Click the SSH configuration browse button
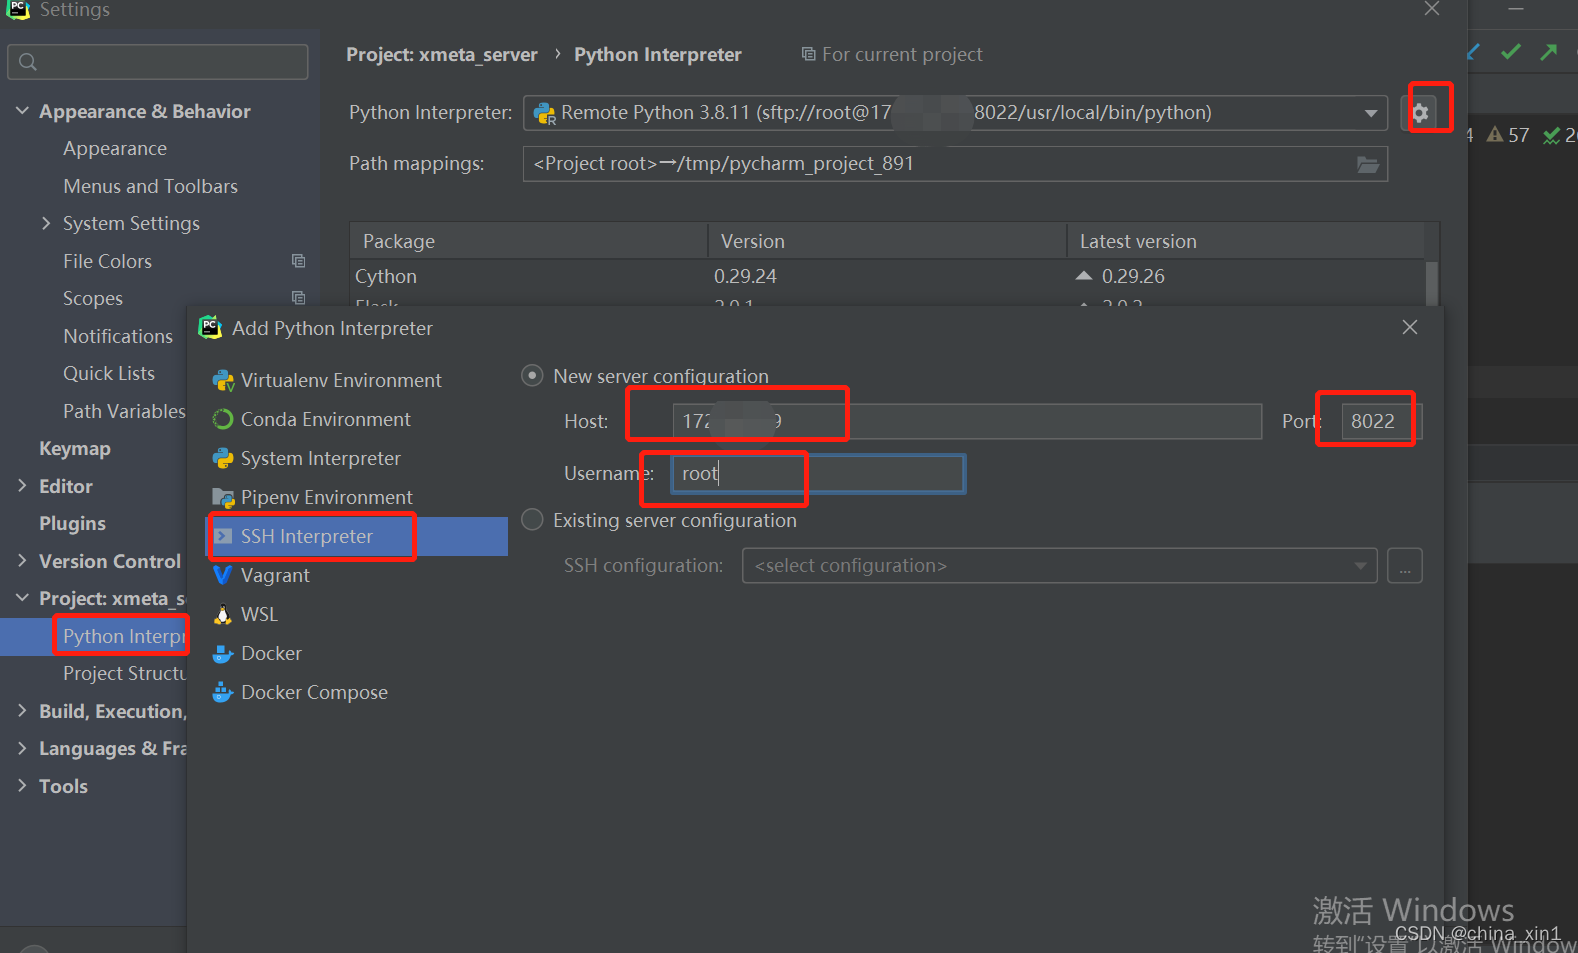 point(1405,566)
